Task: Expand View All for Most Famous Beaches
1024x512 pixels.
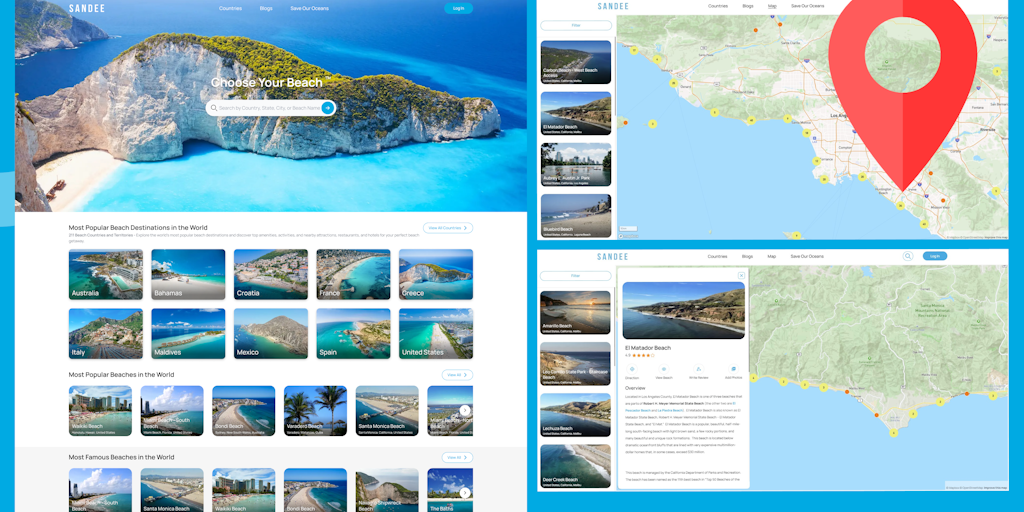Action: pos(457,457)
